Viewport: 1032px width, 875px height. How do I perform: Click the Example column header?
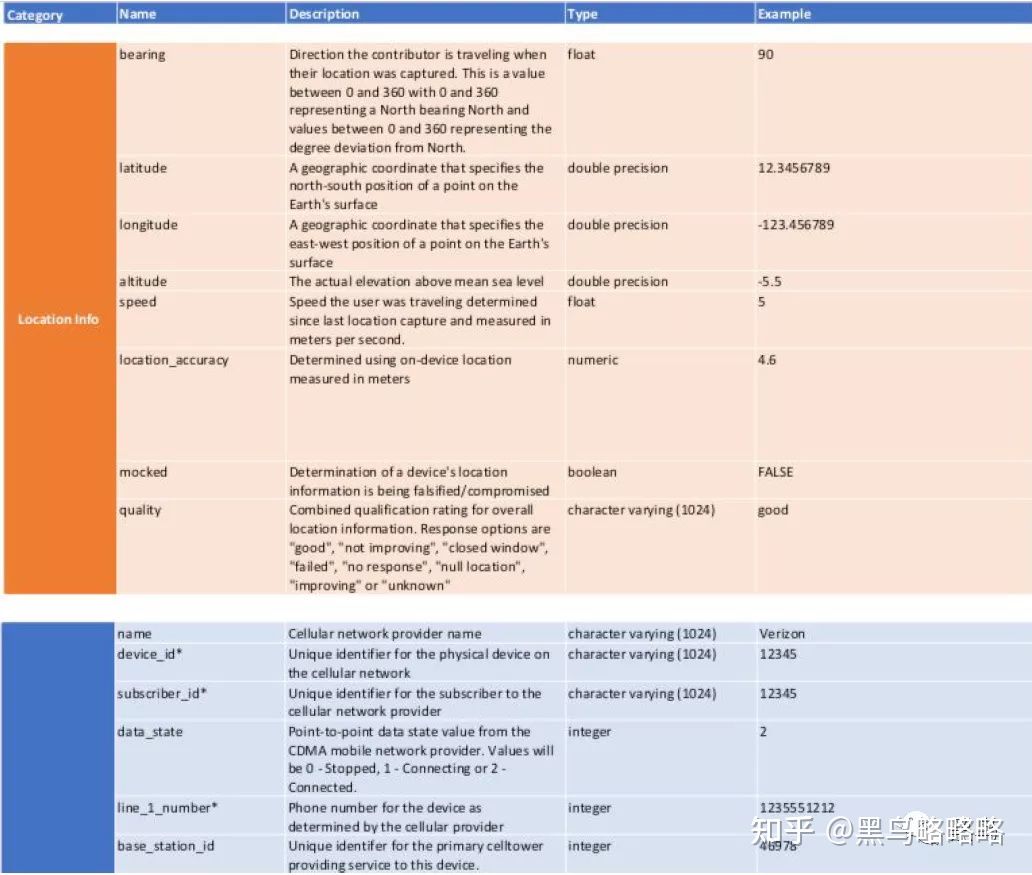(x=784, y=14)
